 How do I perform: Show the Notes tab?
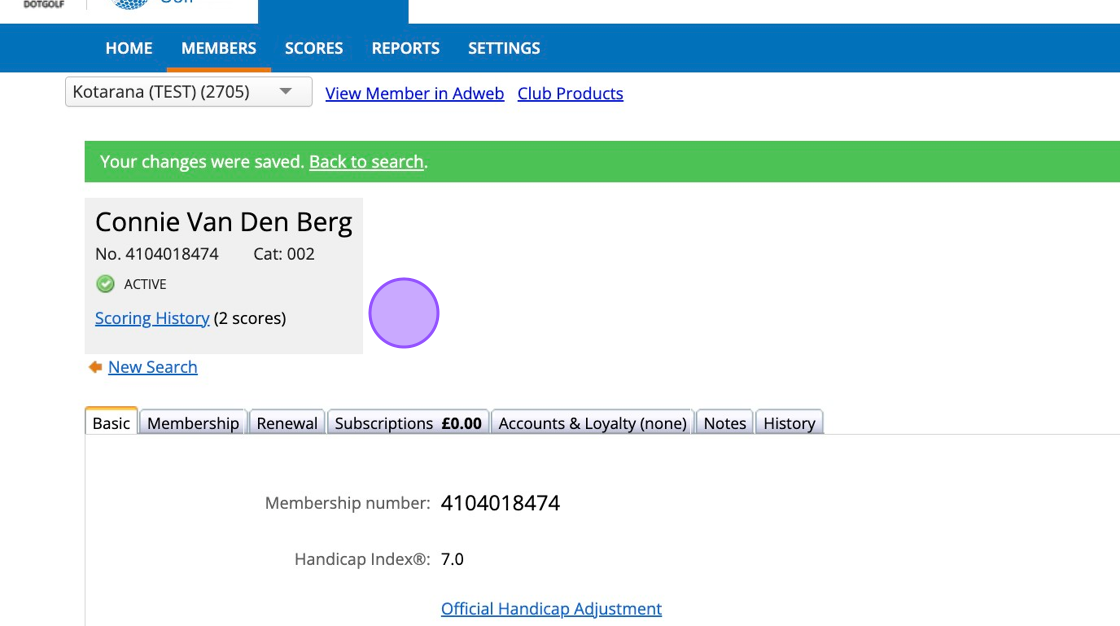[725, 423]
